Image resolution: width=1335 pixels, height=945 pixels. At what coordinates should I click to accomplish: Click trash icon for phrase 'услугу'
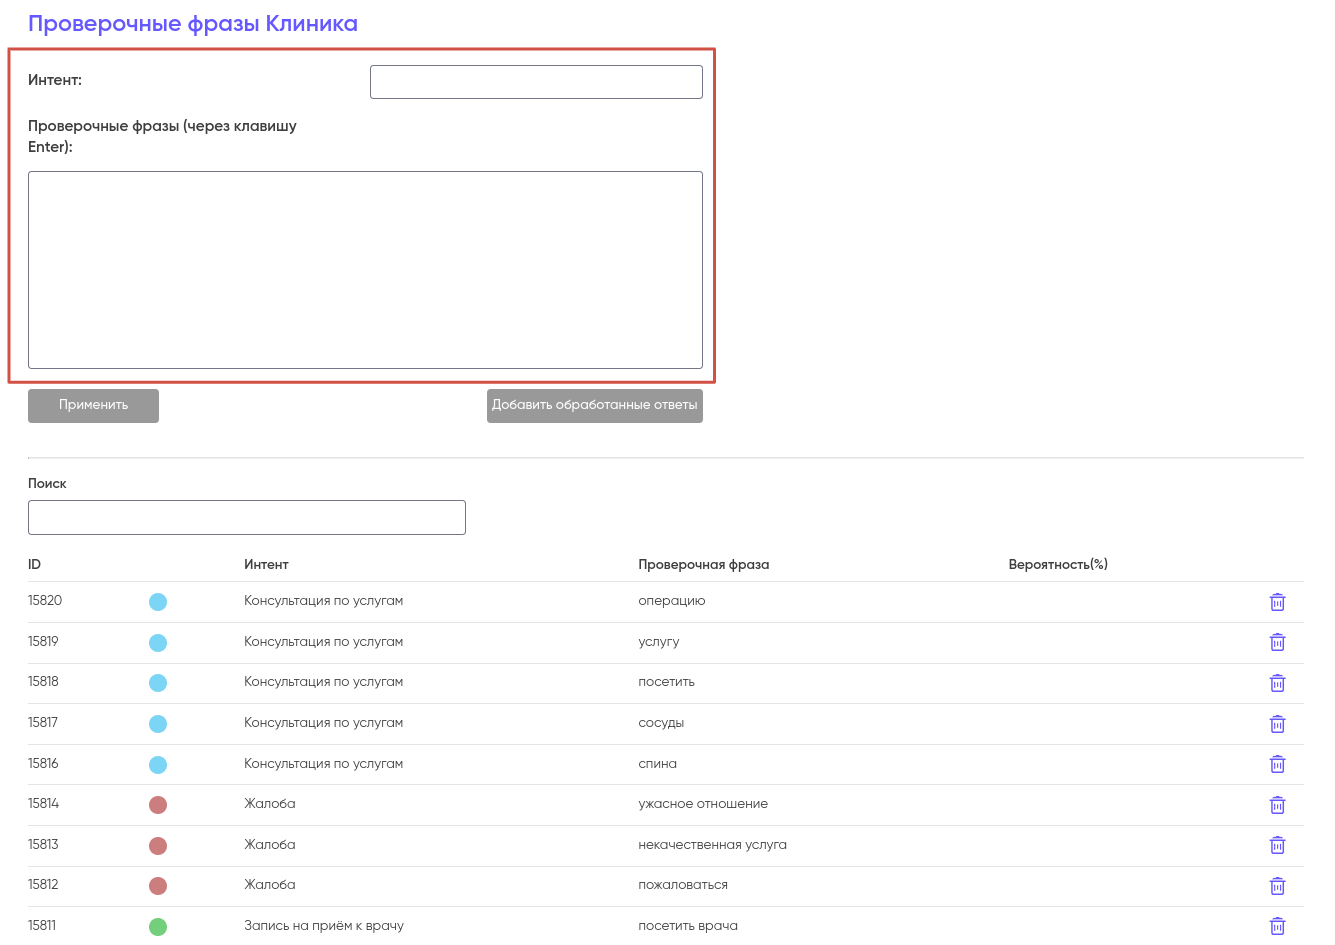click(x=1277, y=642)
